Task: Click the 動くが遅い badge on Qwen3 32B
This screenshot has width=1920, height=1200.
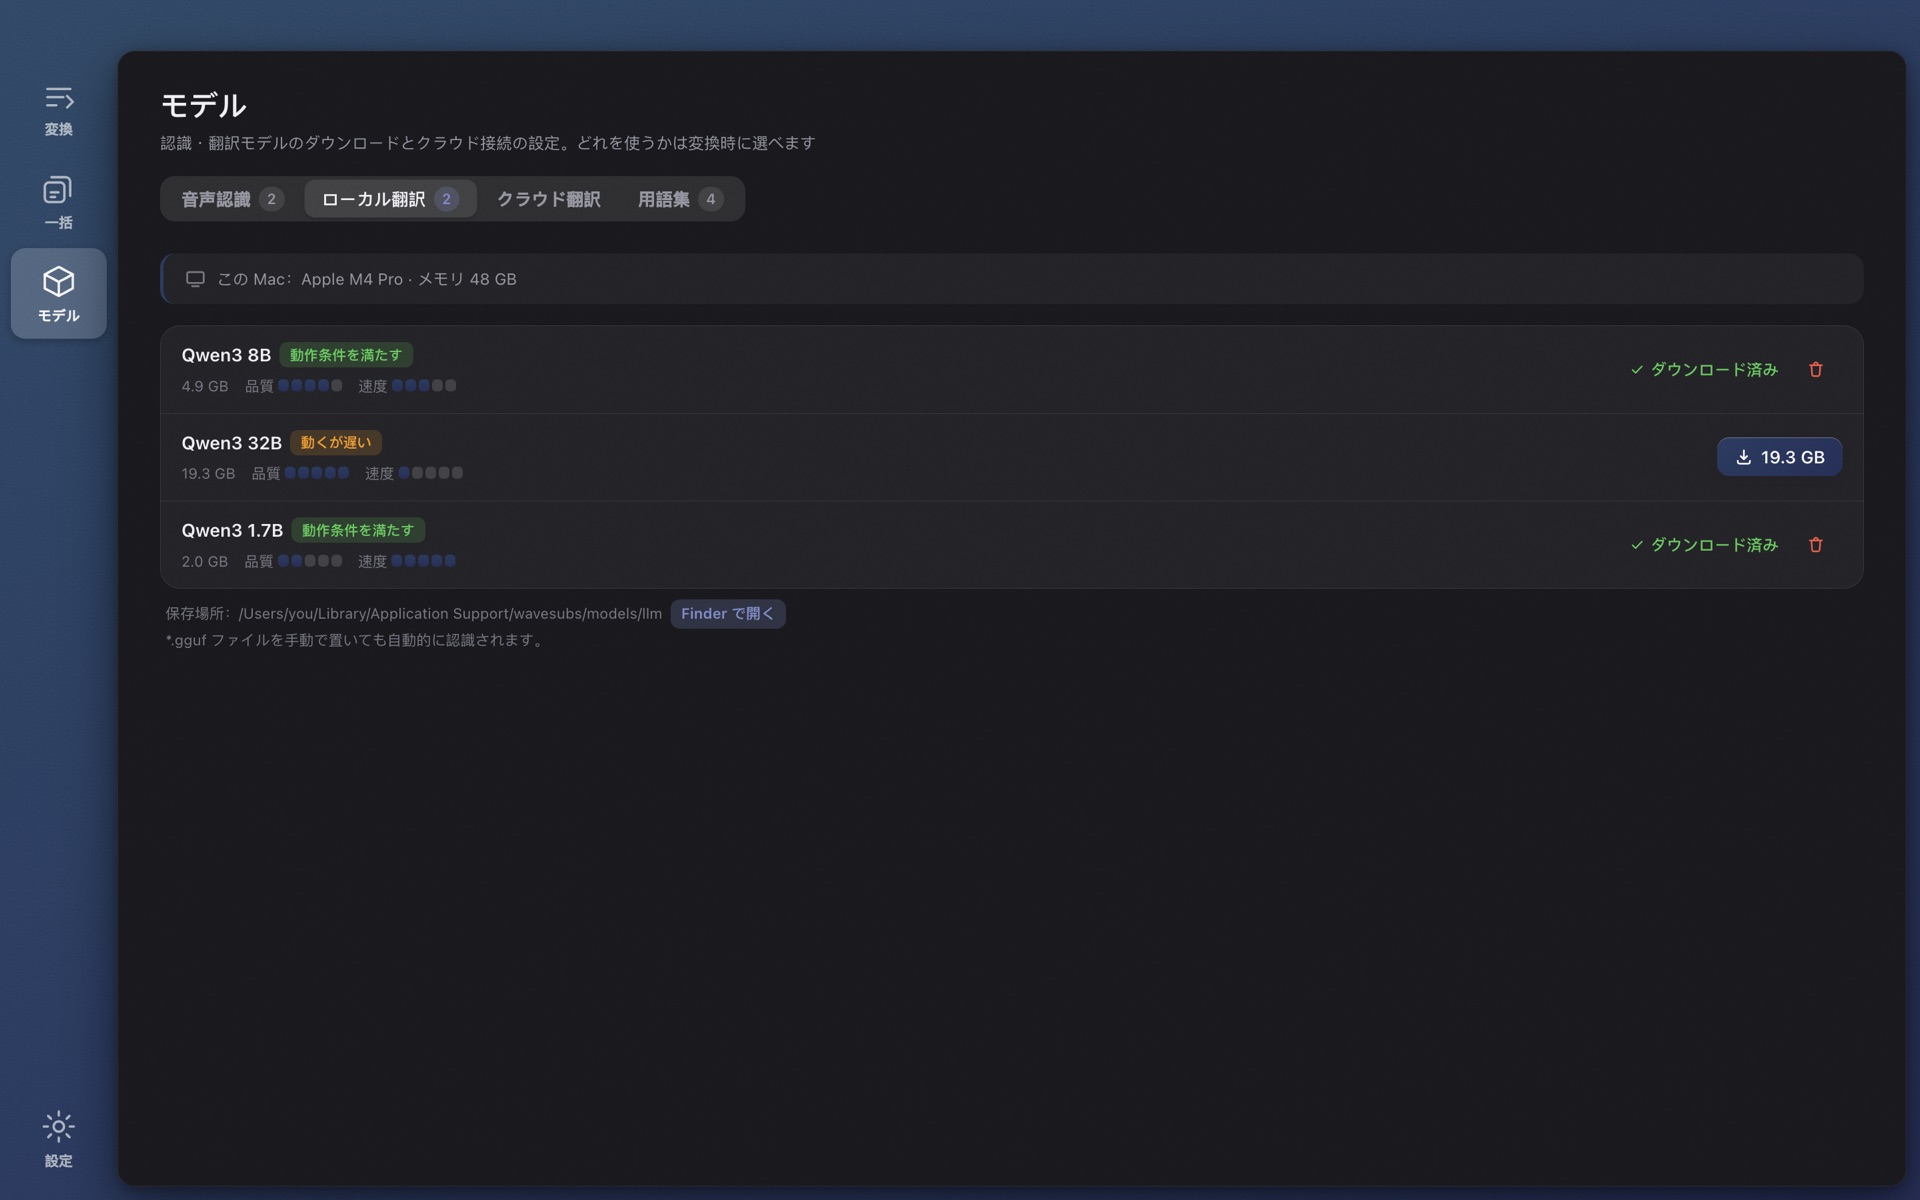Action: [336, 443]
